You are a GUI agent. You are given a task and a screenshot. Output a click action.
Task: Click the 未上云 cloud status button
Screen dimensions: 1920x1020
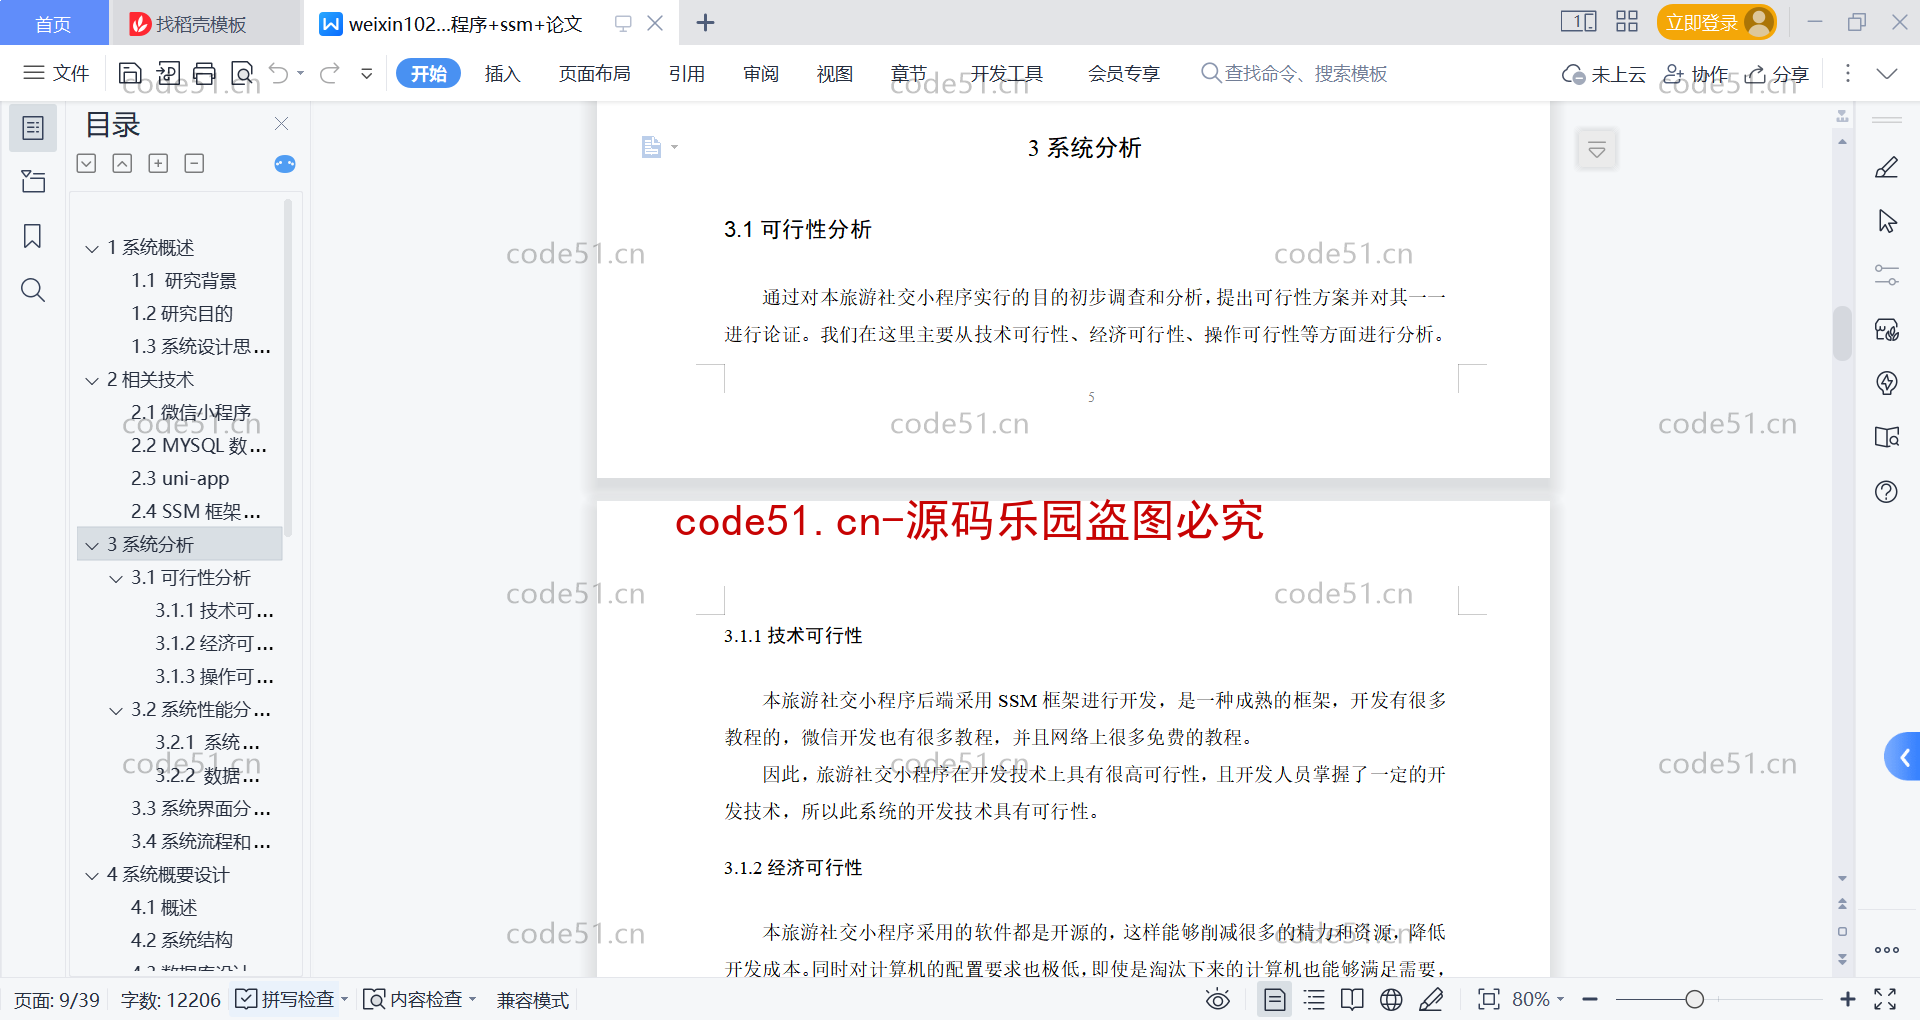(x=1604, y=74)
